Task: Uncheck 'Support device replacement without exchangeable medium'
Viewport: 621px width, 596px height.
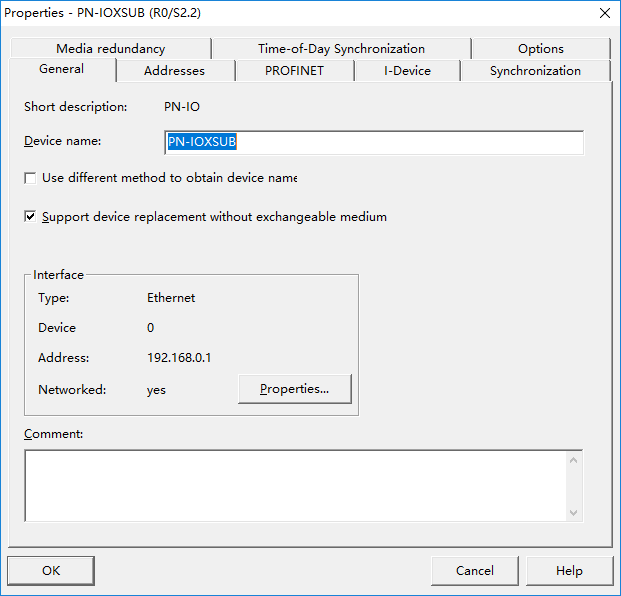Action: [30, 217]
